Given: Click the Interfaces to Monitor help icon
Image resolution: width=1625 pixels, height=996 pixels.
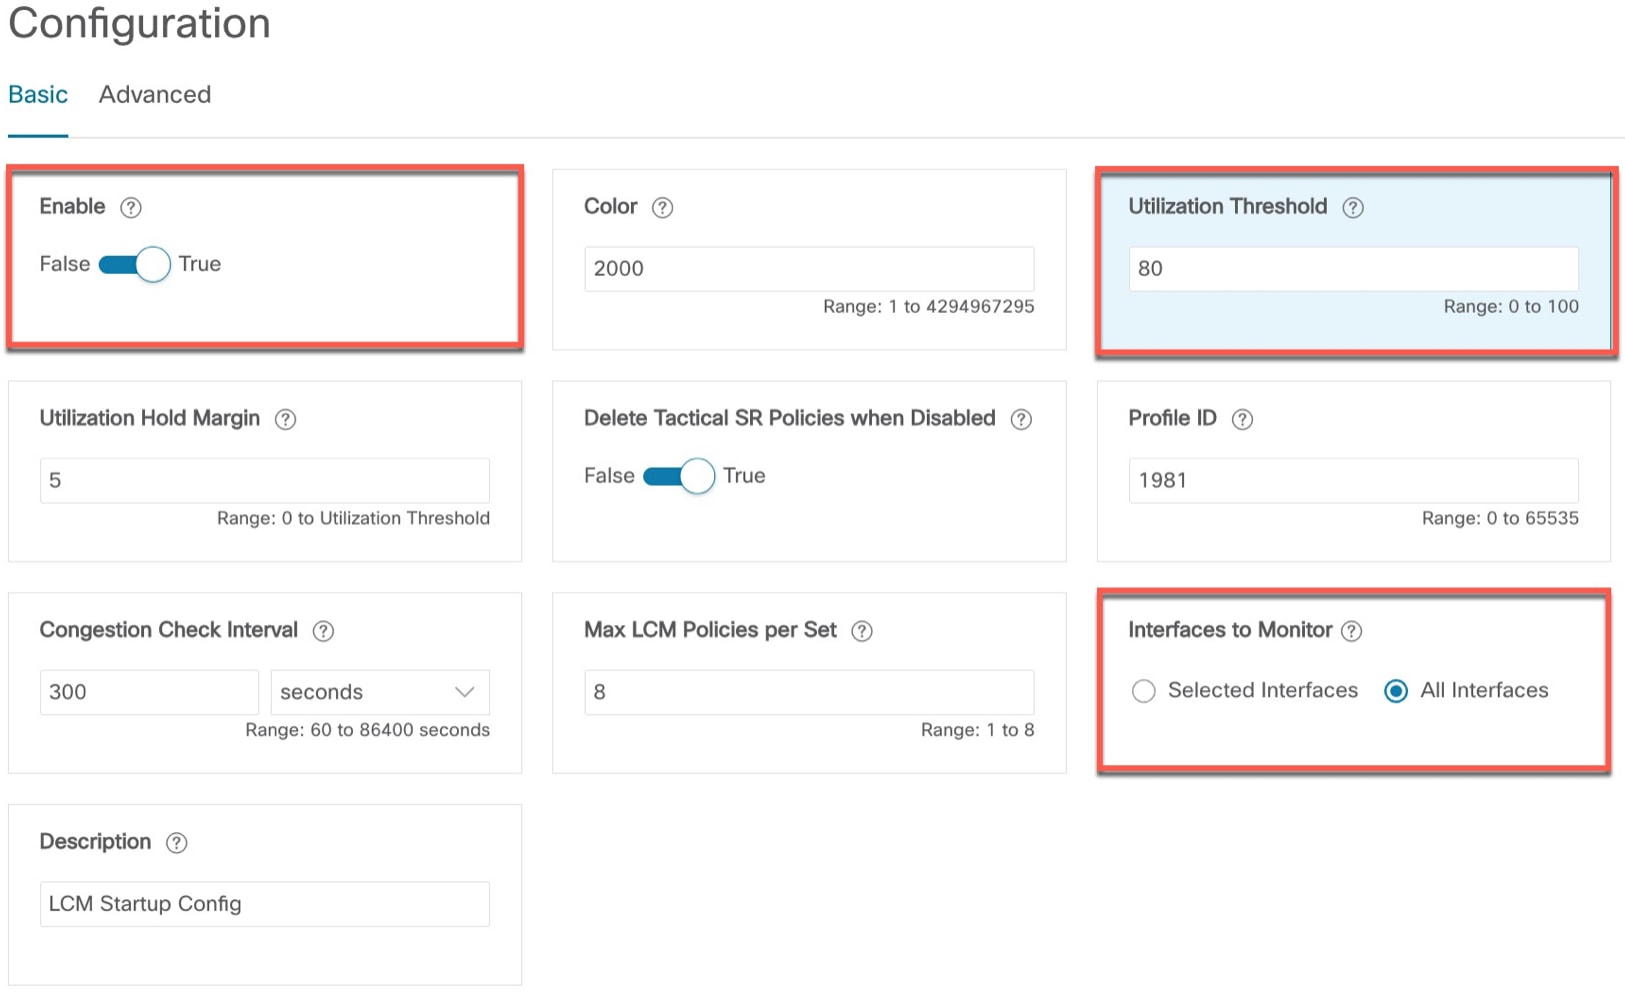Looking at the screenshot, I should [x=1353, y=630].
